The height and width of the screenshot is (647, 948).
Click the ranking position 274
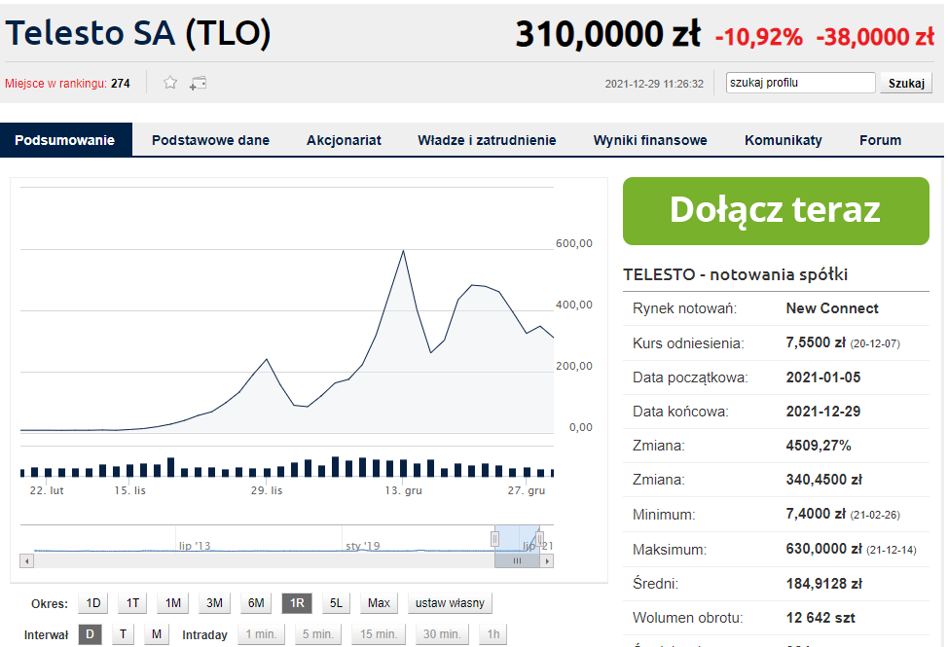point(120,83)
